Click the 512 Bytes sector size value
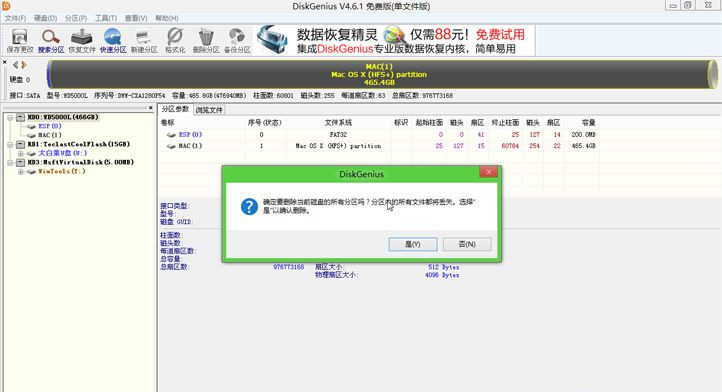This screenshot has height=392, width=722. click(x=443, y=267)
